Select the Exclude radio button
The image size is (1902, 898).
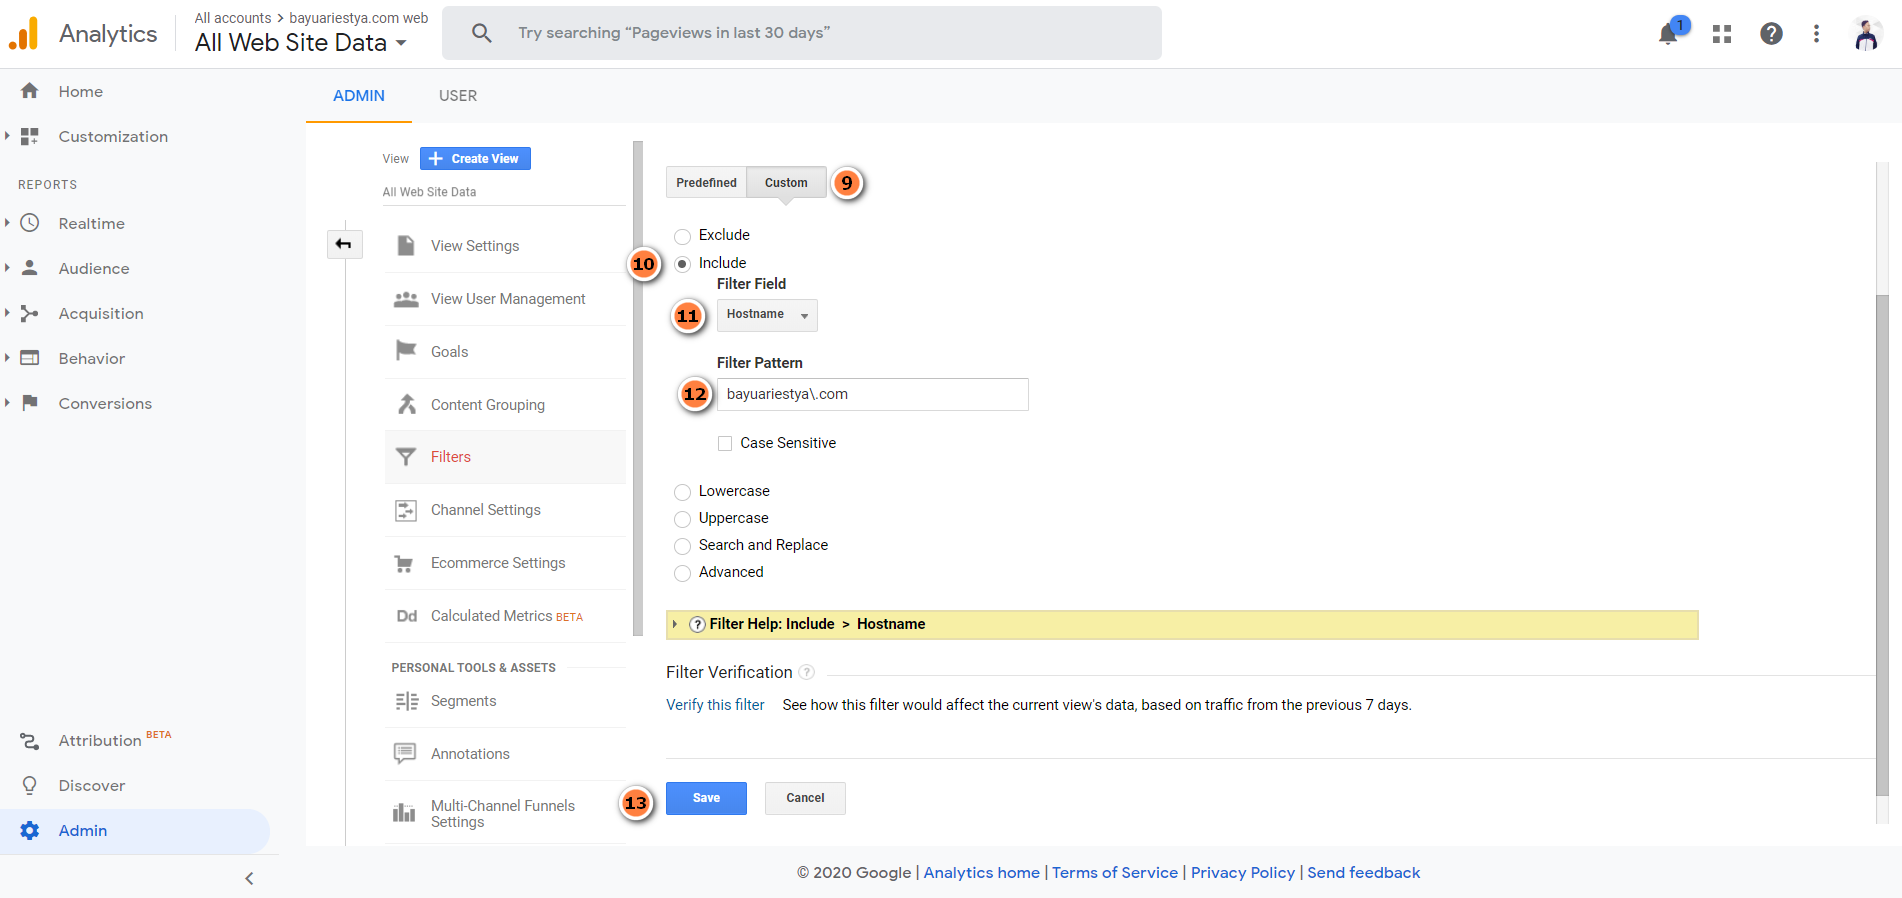[x=682, y=236]
